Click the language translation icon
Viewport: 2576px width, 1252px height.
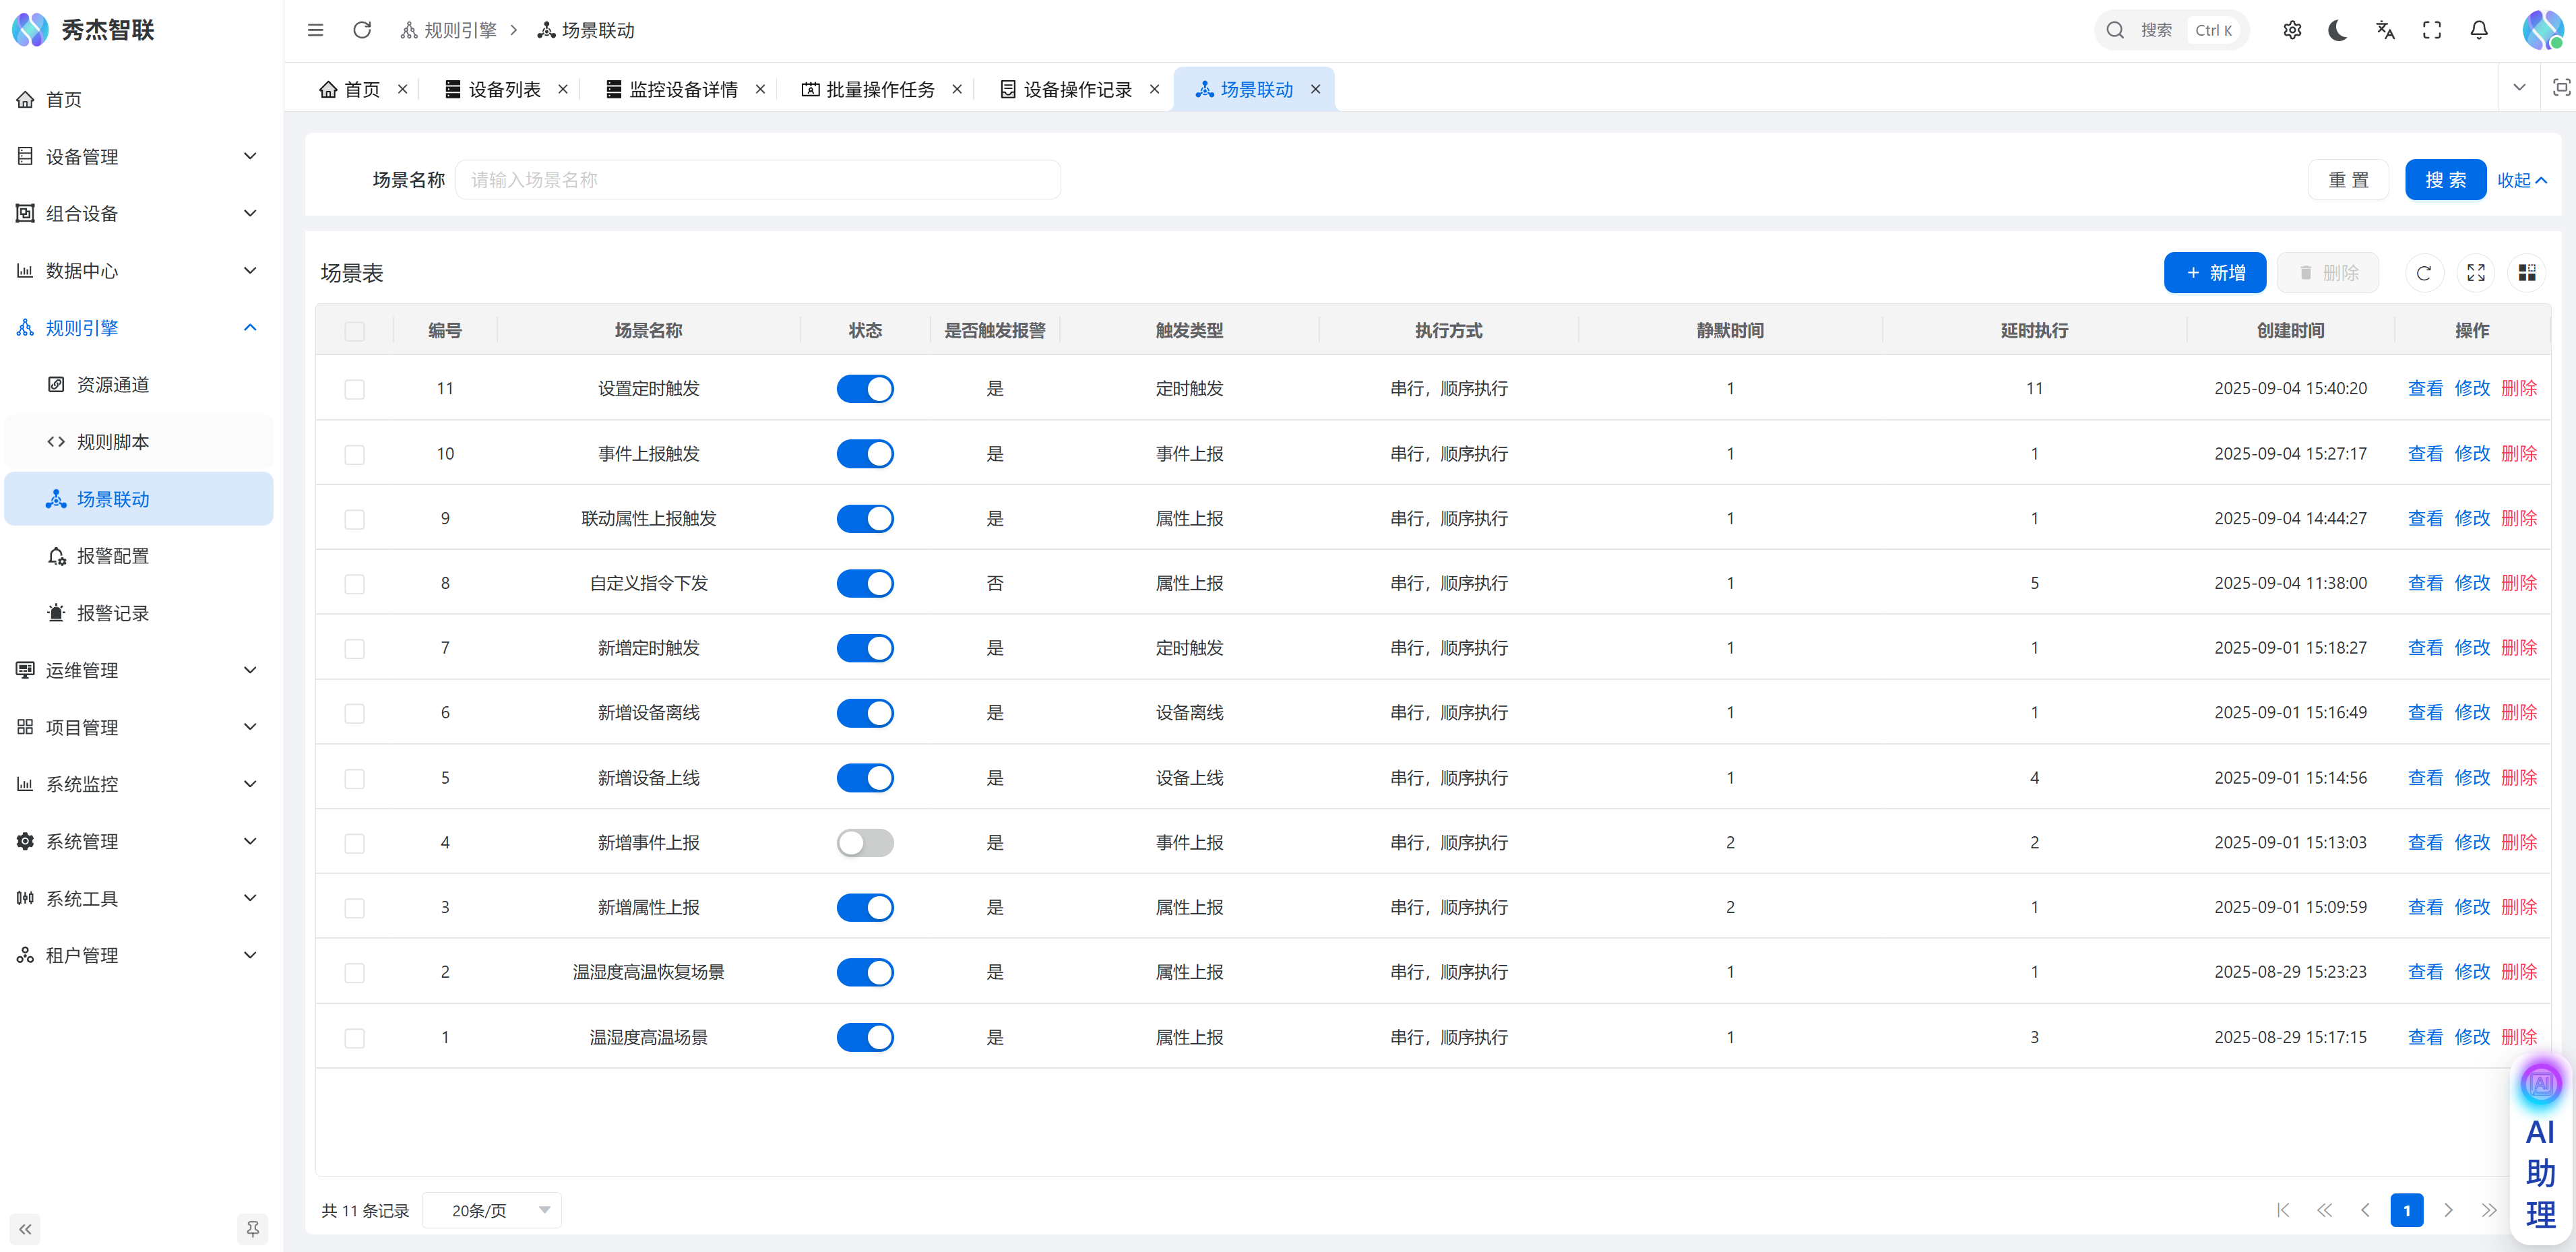(x=2385, y=30)
